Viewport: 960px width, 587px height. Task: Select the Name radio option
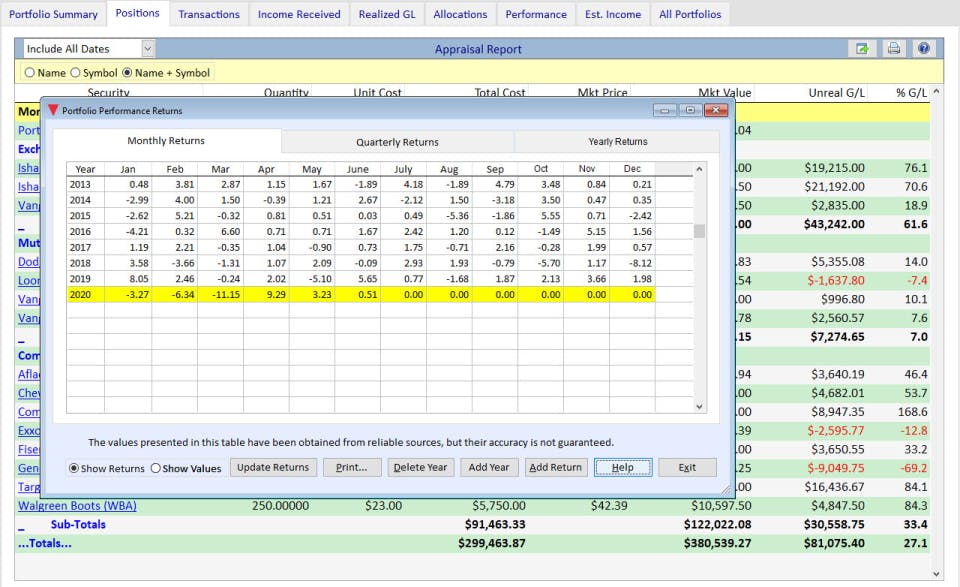pyautogui.click(x=29, y=73)
